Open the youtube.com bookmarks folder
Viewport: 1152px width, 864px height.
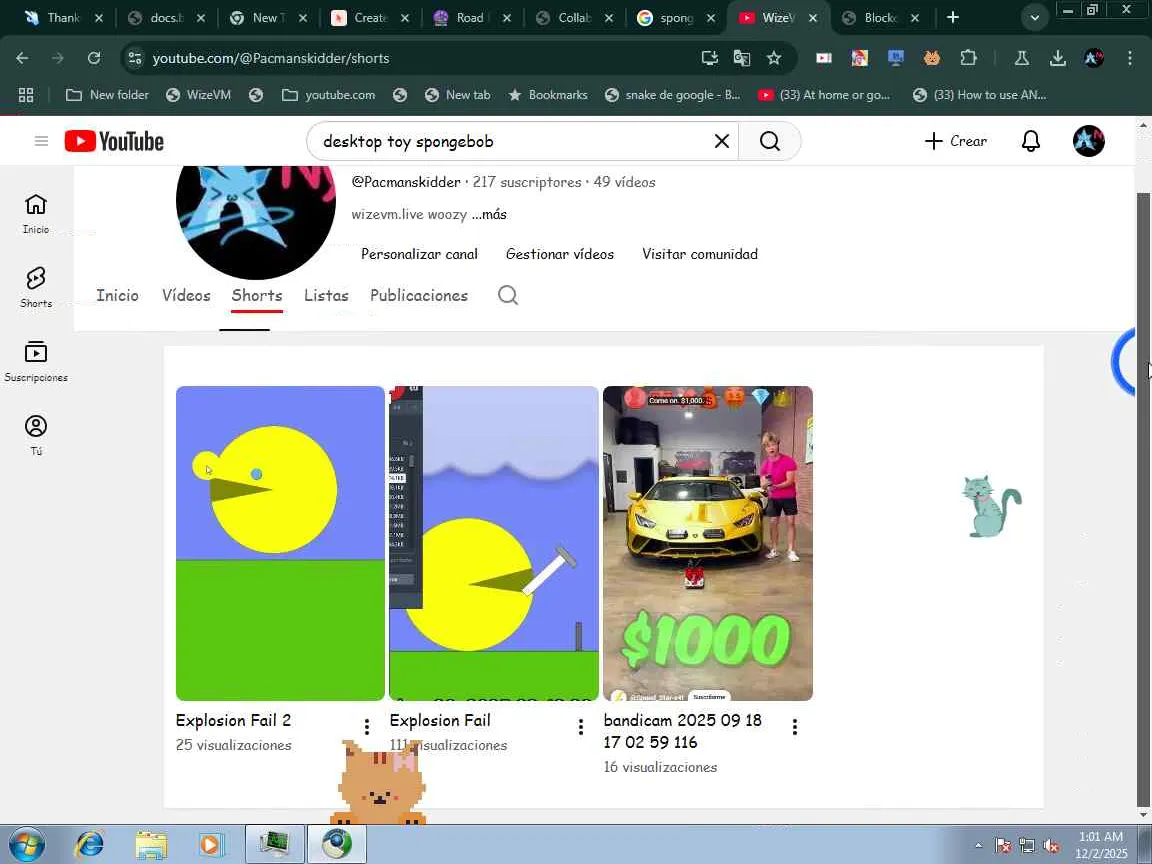pyautogui.click(x=329, y=95)
